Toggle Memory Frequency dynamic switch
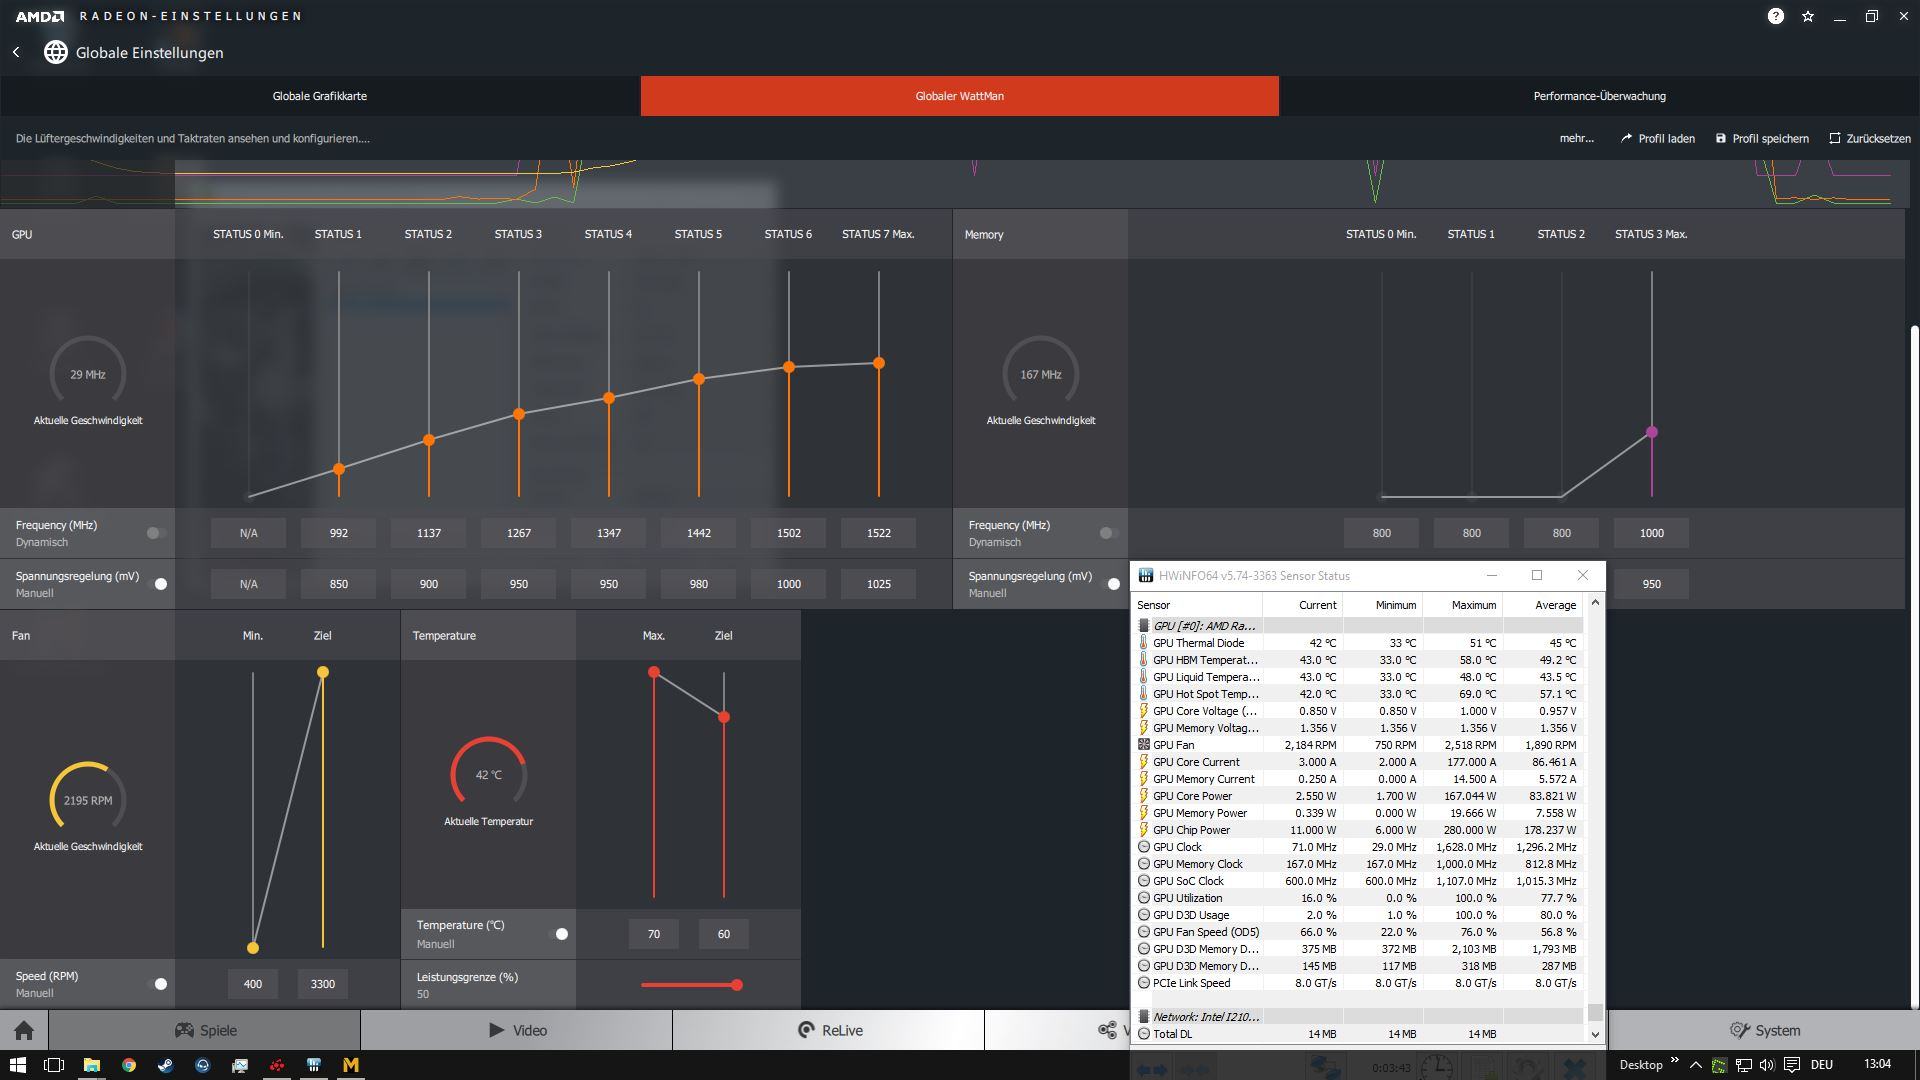1920x1080 pixels. point(1108,533)
